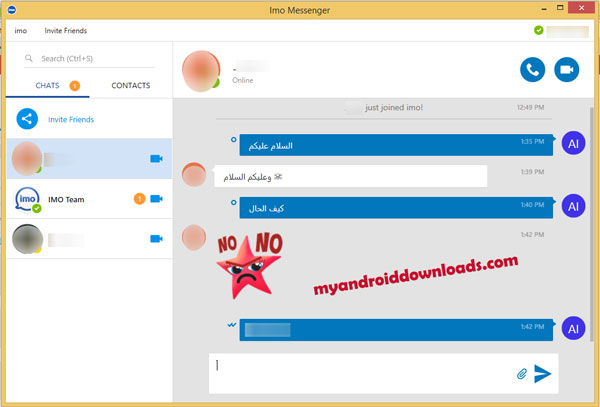Maximize the Imo Messenger window
Viewport: 600px width, 407px height.
[x=560, y=8]
